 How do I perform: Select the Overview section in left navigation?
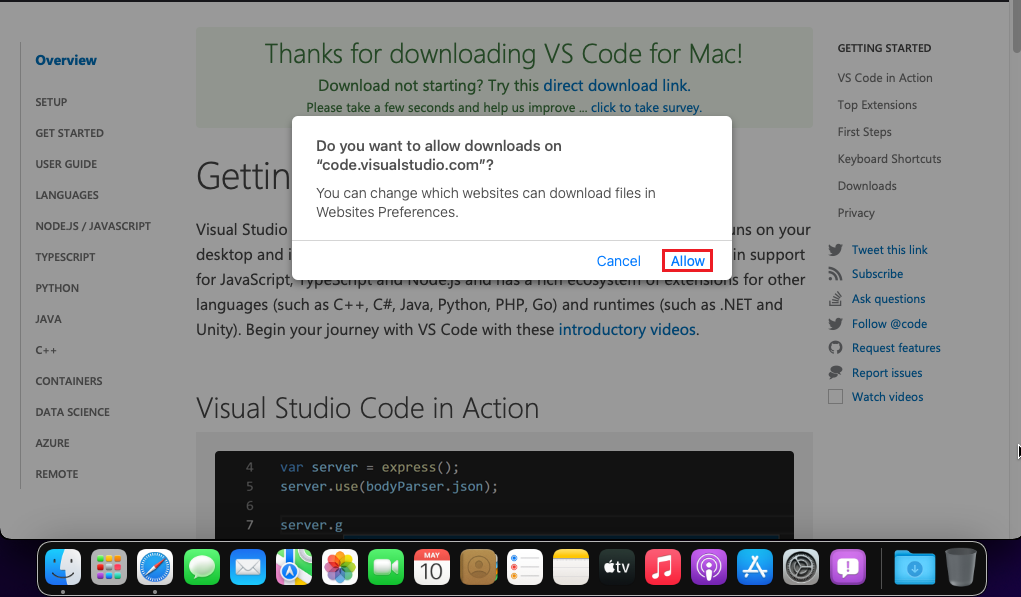point(66,60)
